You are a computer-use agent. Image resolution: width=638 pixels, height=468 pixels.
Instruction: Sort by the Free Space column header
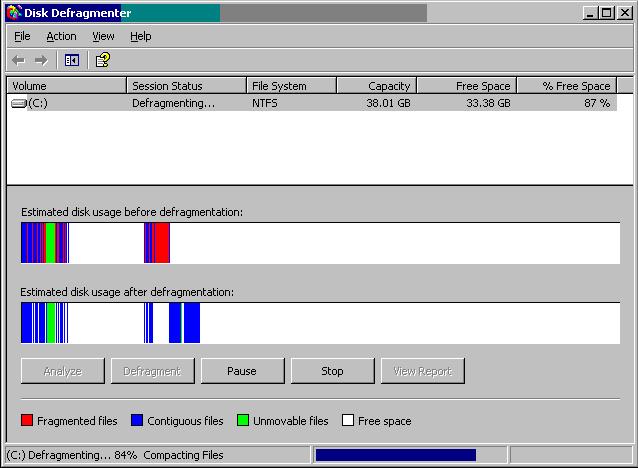467,86
